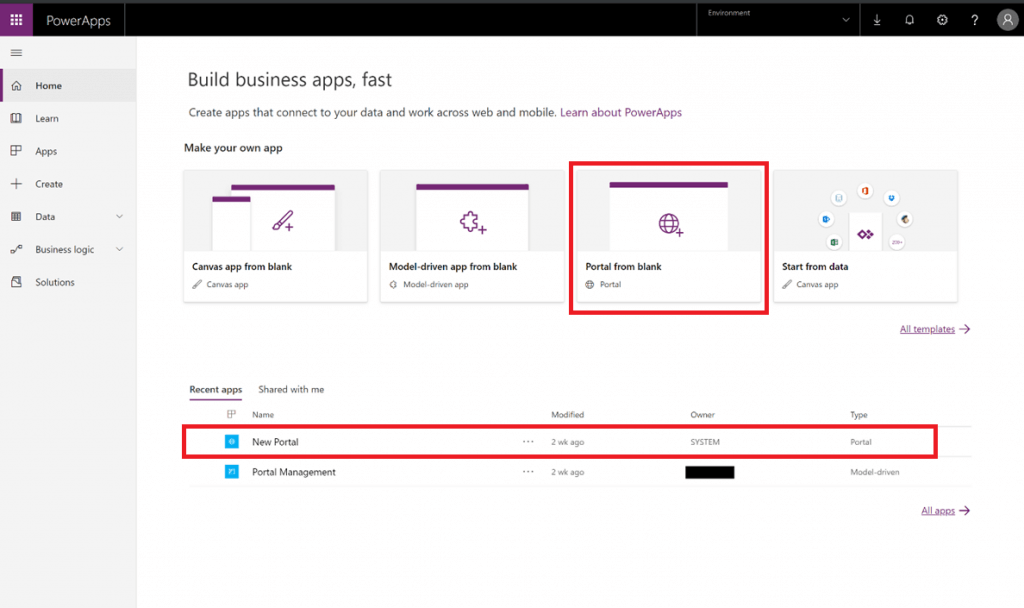Expand the Data section
The image size is (1024, 608).
(44, 216)
